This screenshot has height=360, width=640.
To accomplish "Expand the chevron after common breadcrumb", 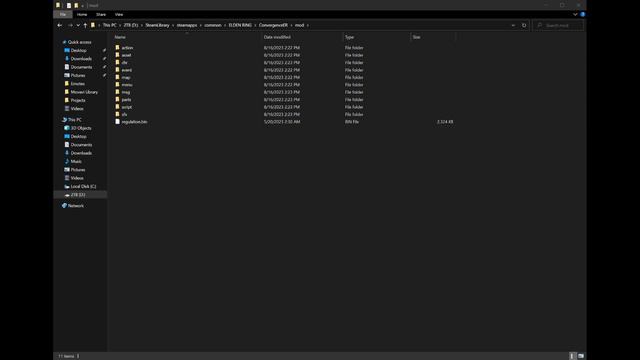I will (225, 25).
